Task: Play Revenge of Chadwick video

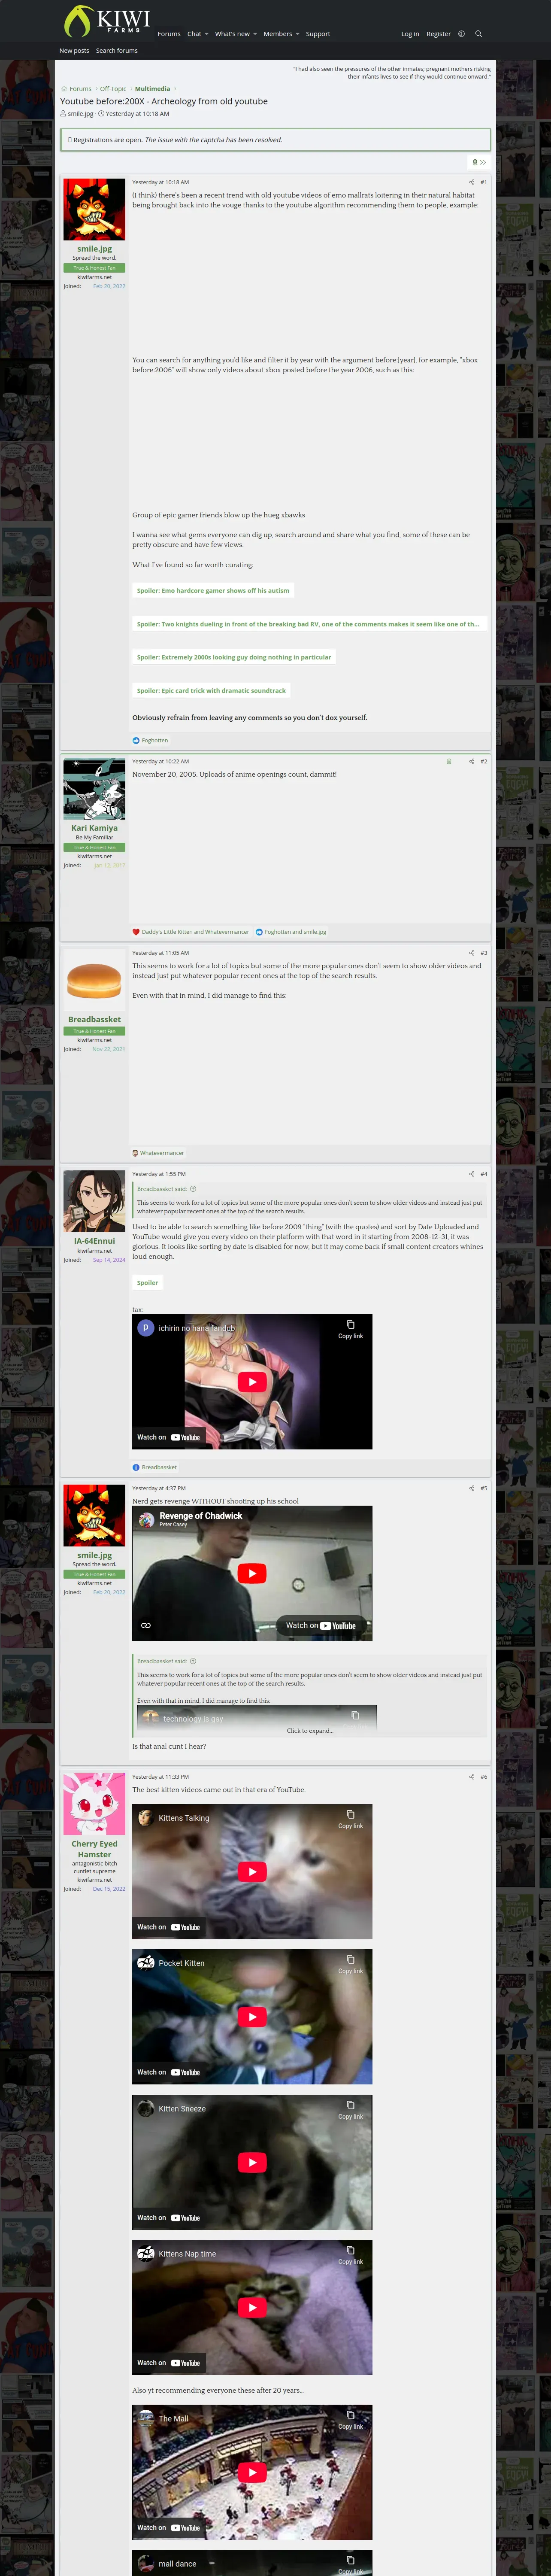Action: 252,1573
